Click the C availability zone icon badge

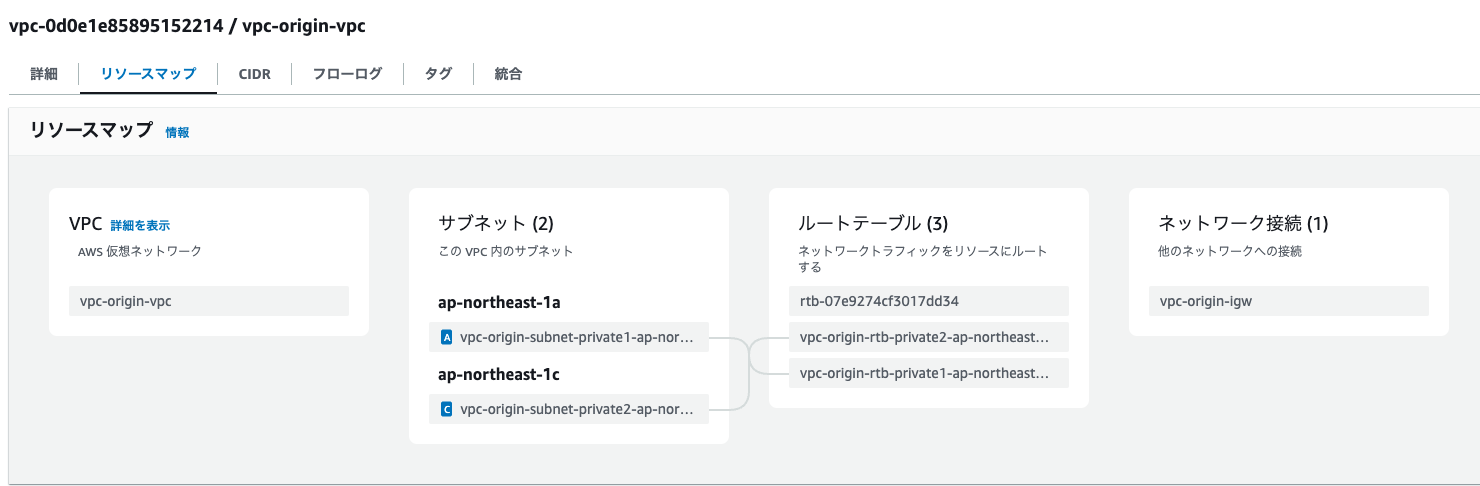click(446, 409)
